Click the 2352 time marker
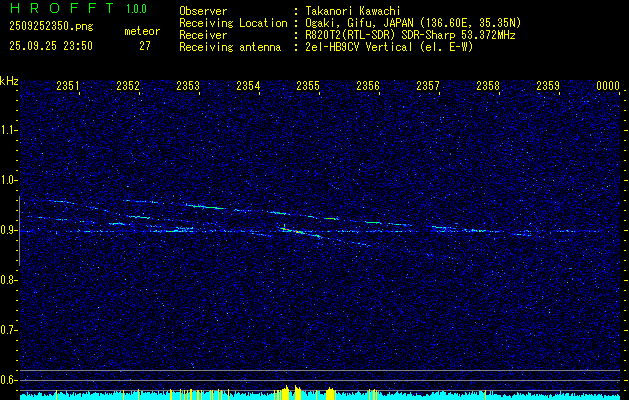629x400 pixels. 128,85
